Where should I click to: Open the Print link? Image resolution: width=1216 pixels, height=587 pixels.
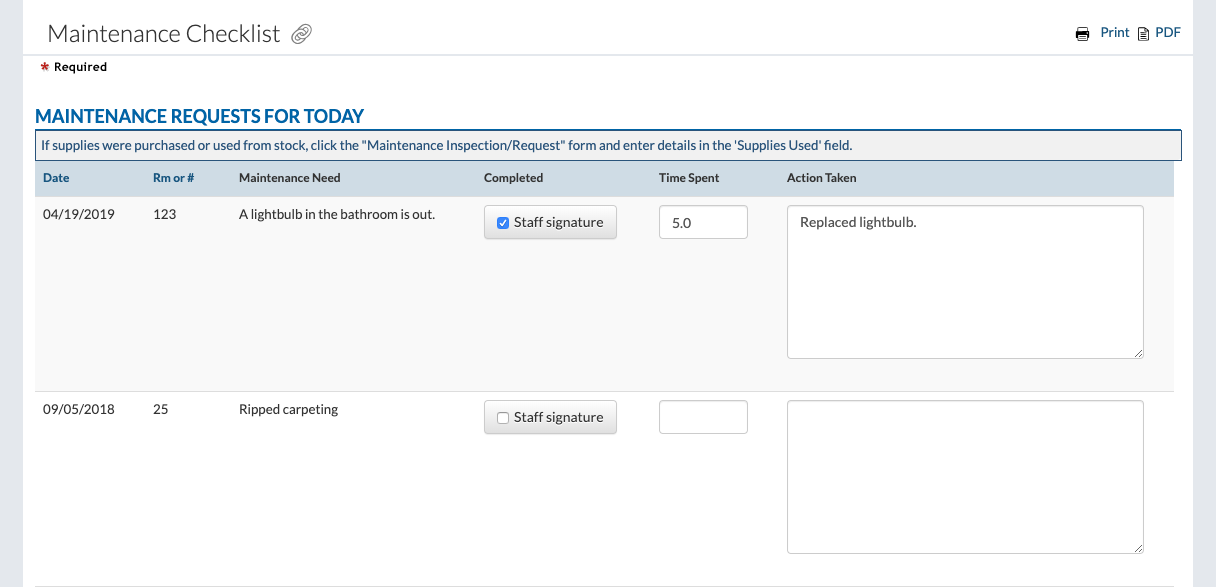point(1115,33)
